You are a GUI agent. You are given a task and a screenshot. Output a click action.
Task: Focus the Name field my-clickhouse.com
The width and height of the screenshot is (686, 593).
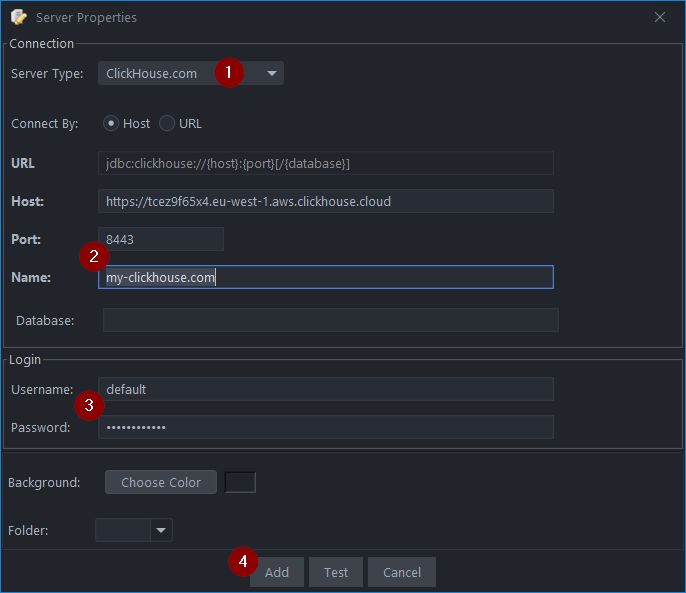(326, 277)
